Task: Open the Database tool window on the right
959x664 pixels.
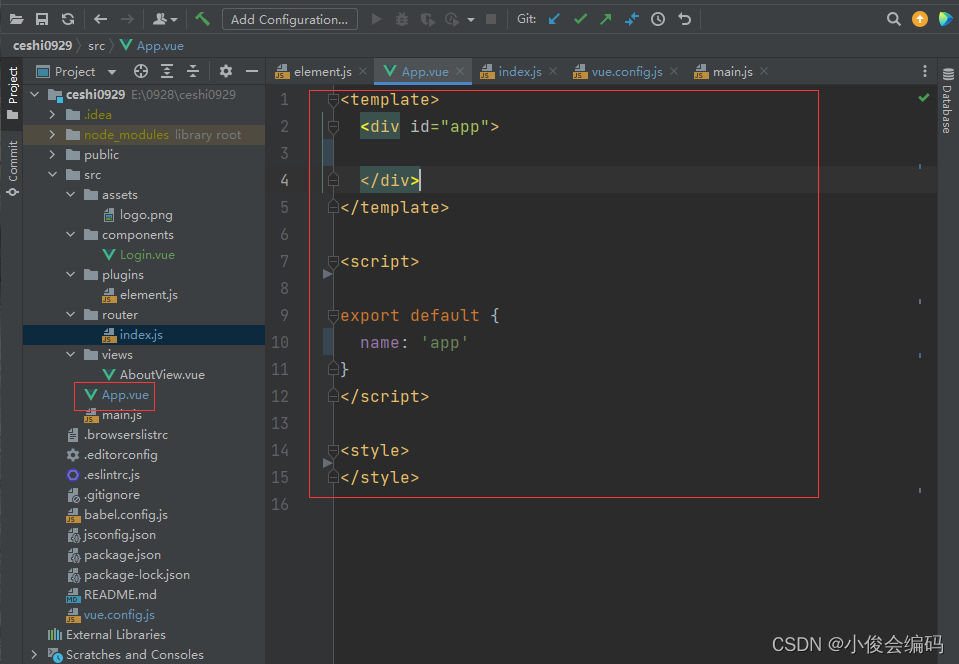Action: pos(948,100)
